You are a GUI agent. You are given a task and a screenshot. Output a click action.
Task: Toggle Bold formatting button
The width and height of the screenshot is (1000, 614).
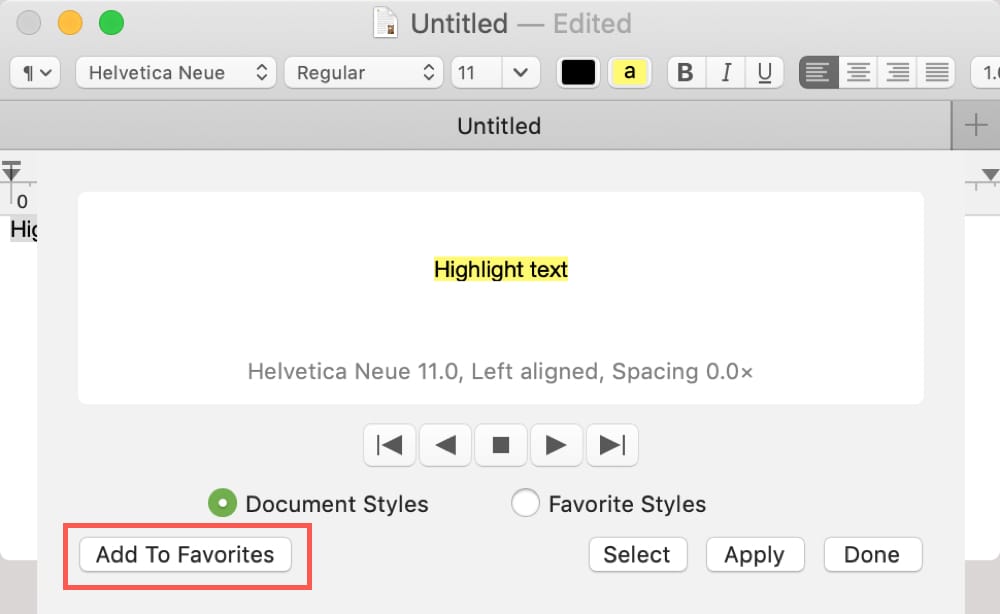(686, 73)
